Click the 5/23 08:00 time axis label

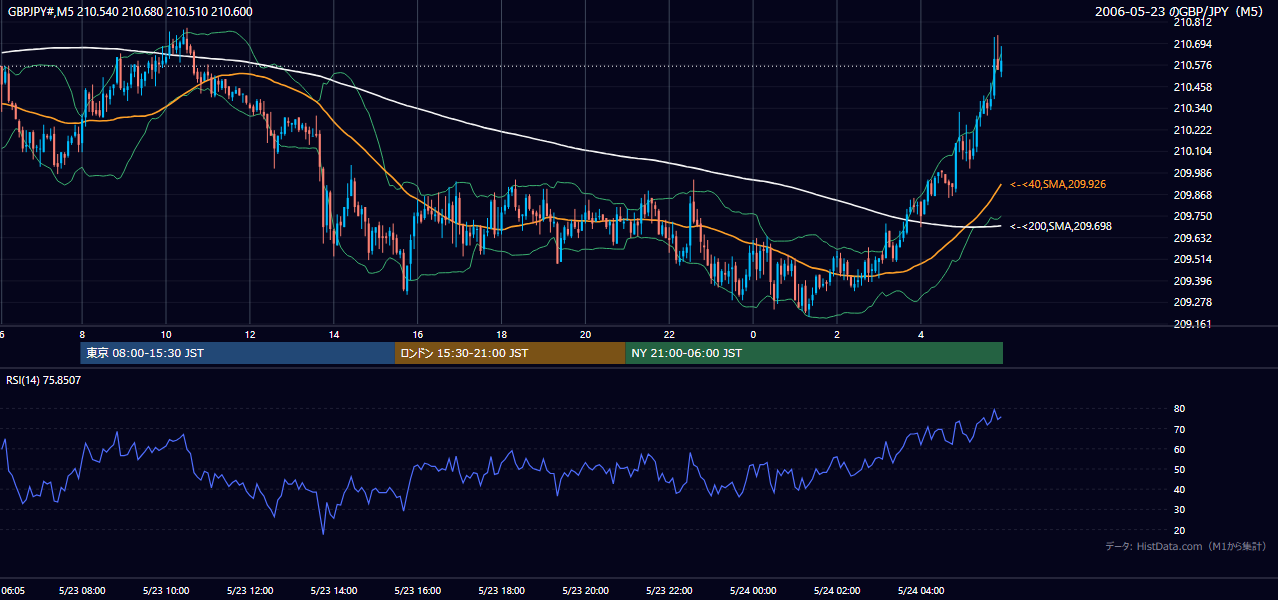pos(81,590)
